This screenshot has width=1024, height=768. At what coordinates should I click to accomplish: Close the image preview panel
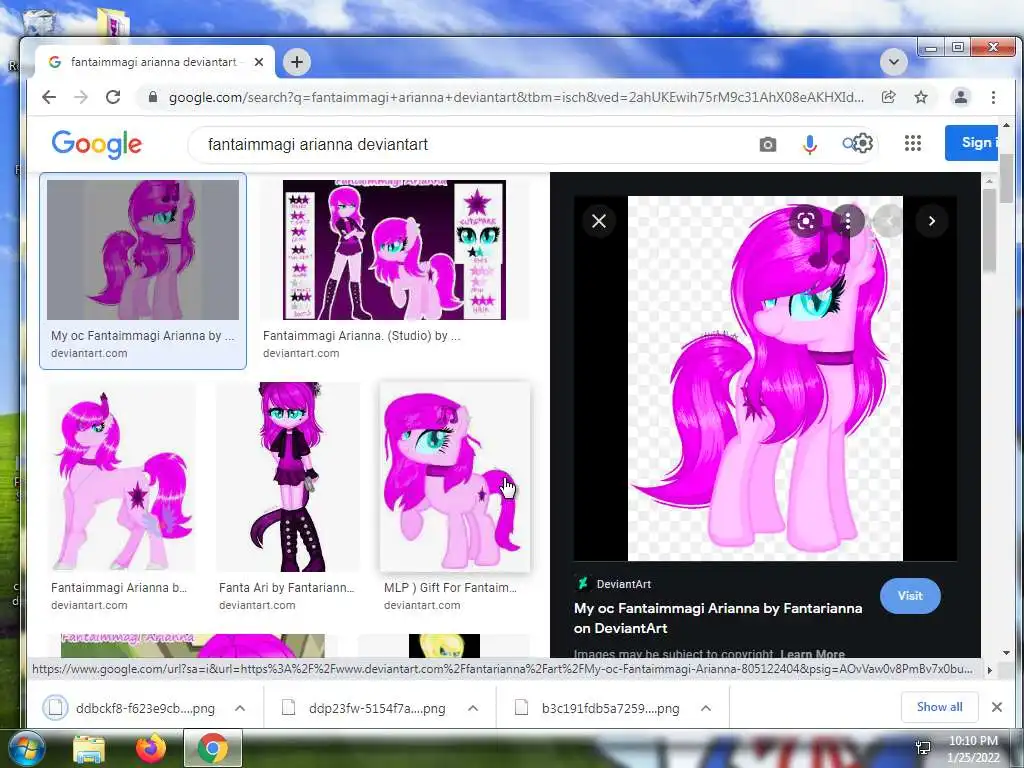pos(599,221)
